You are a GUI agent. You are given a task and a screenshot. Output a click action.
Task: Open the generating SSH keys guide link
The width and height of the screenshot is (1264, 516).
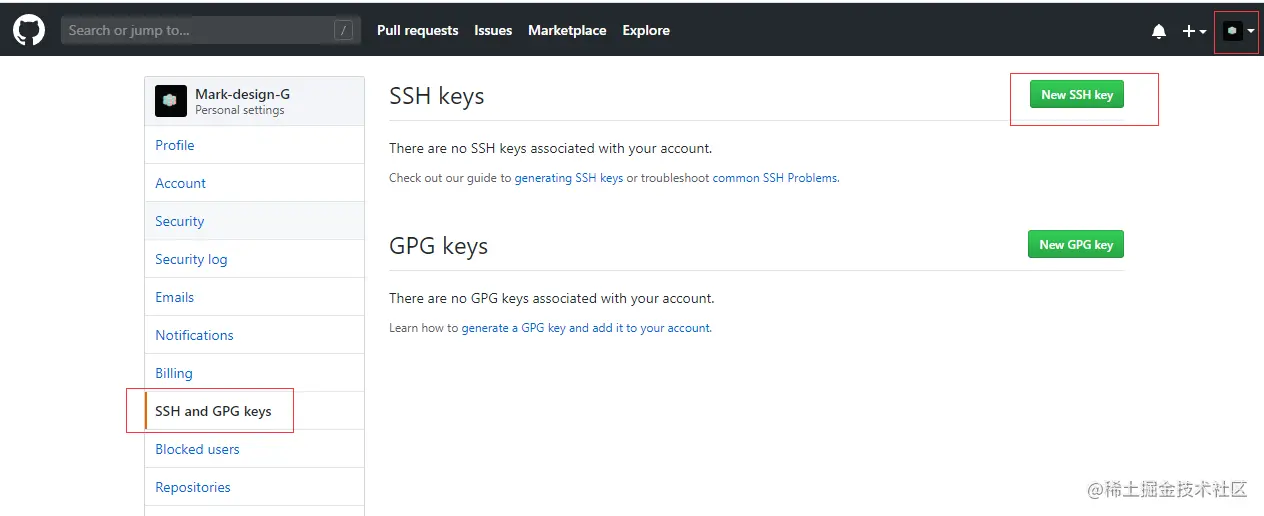(x=568, y=178)
